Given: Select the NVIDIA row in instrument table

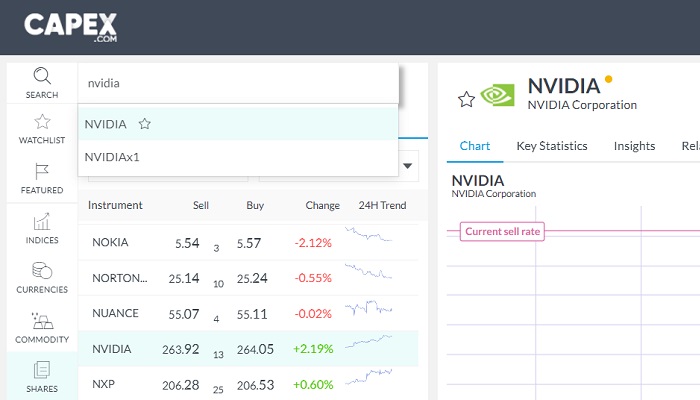Looking at the screenshot, I should (248, 349).
